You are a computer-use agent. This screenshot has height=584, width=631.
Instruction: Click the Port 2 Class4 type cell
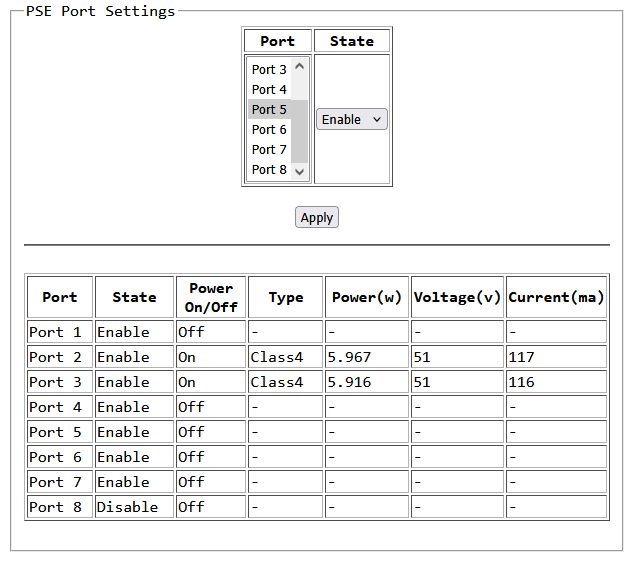coord(285,357)
